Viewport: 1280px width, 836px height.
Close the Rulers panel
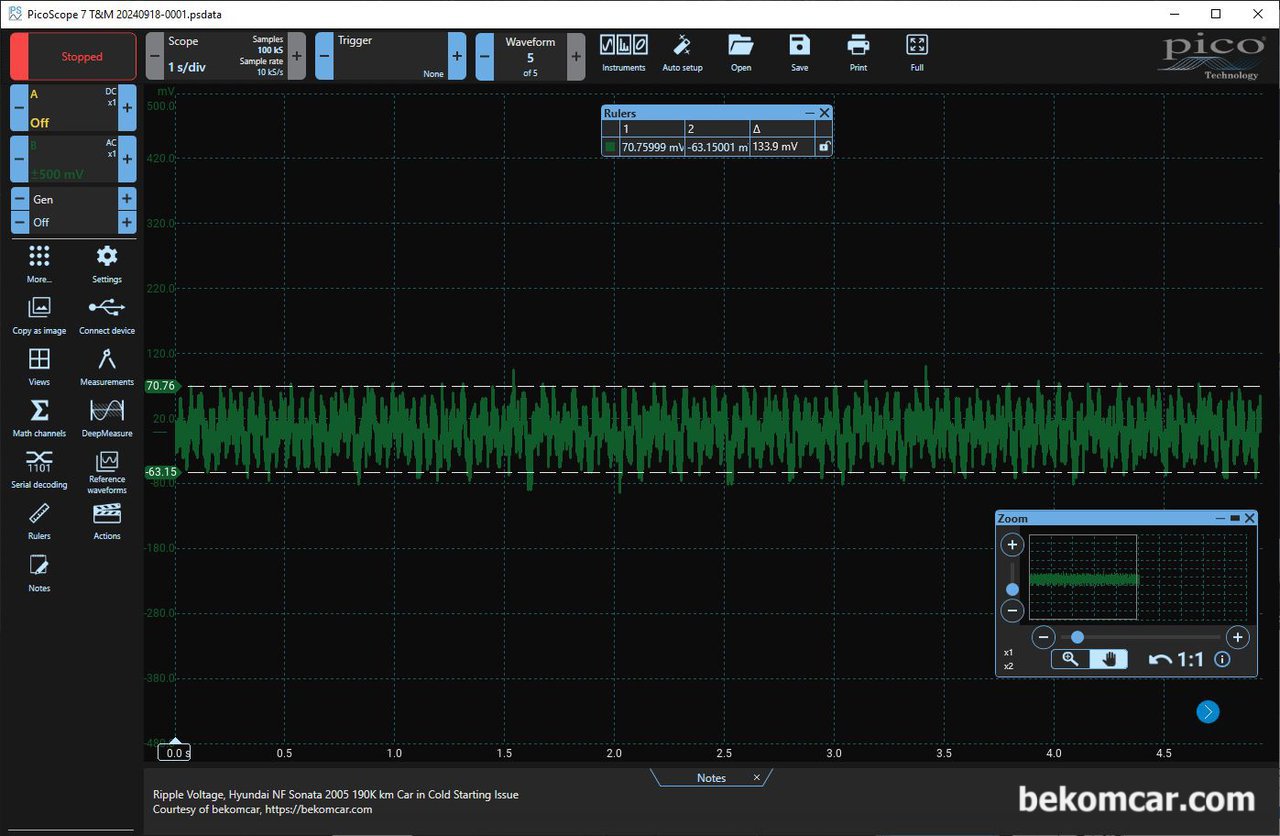[824, 113]
